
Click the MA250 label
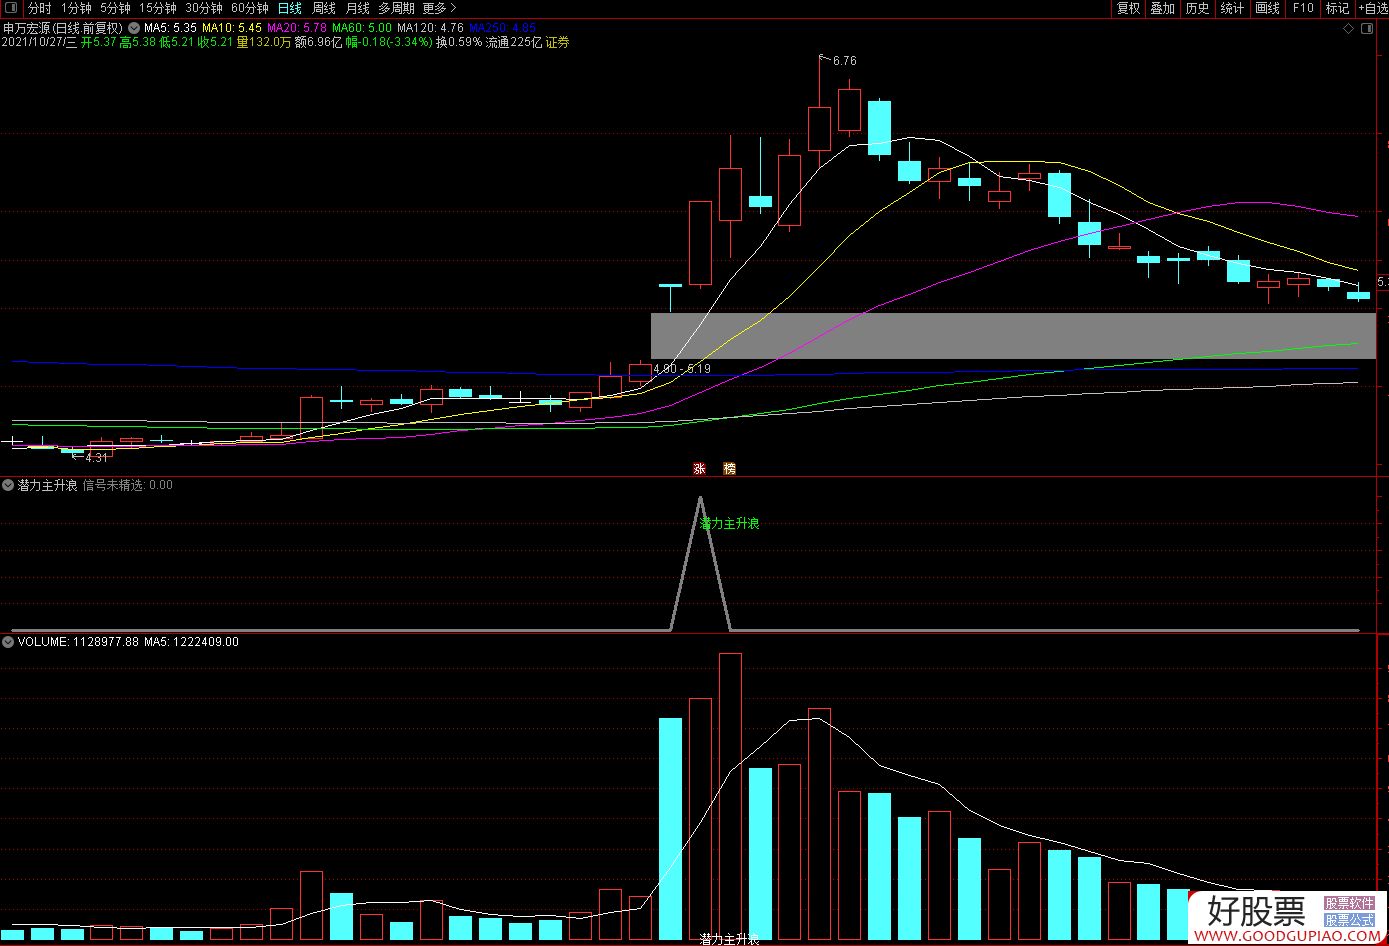click(502, 28)
